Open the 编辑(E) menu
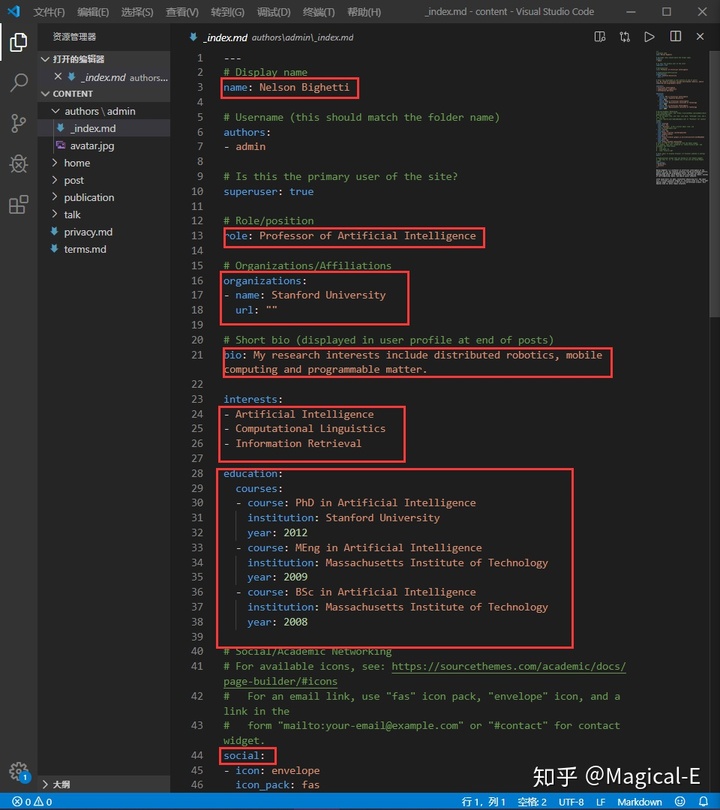Viewport: 720px width, 810px height. (93, 12)
